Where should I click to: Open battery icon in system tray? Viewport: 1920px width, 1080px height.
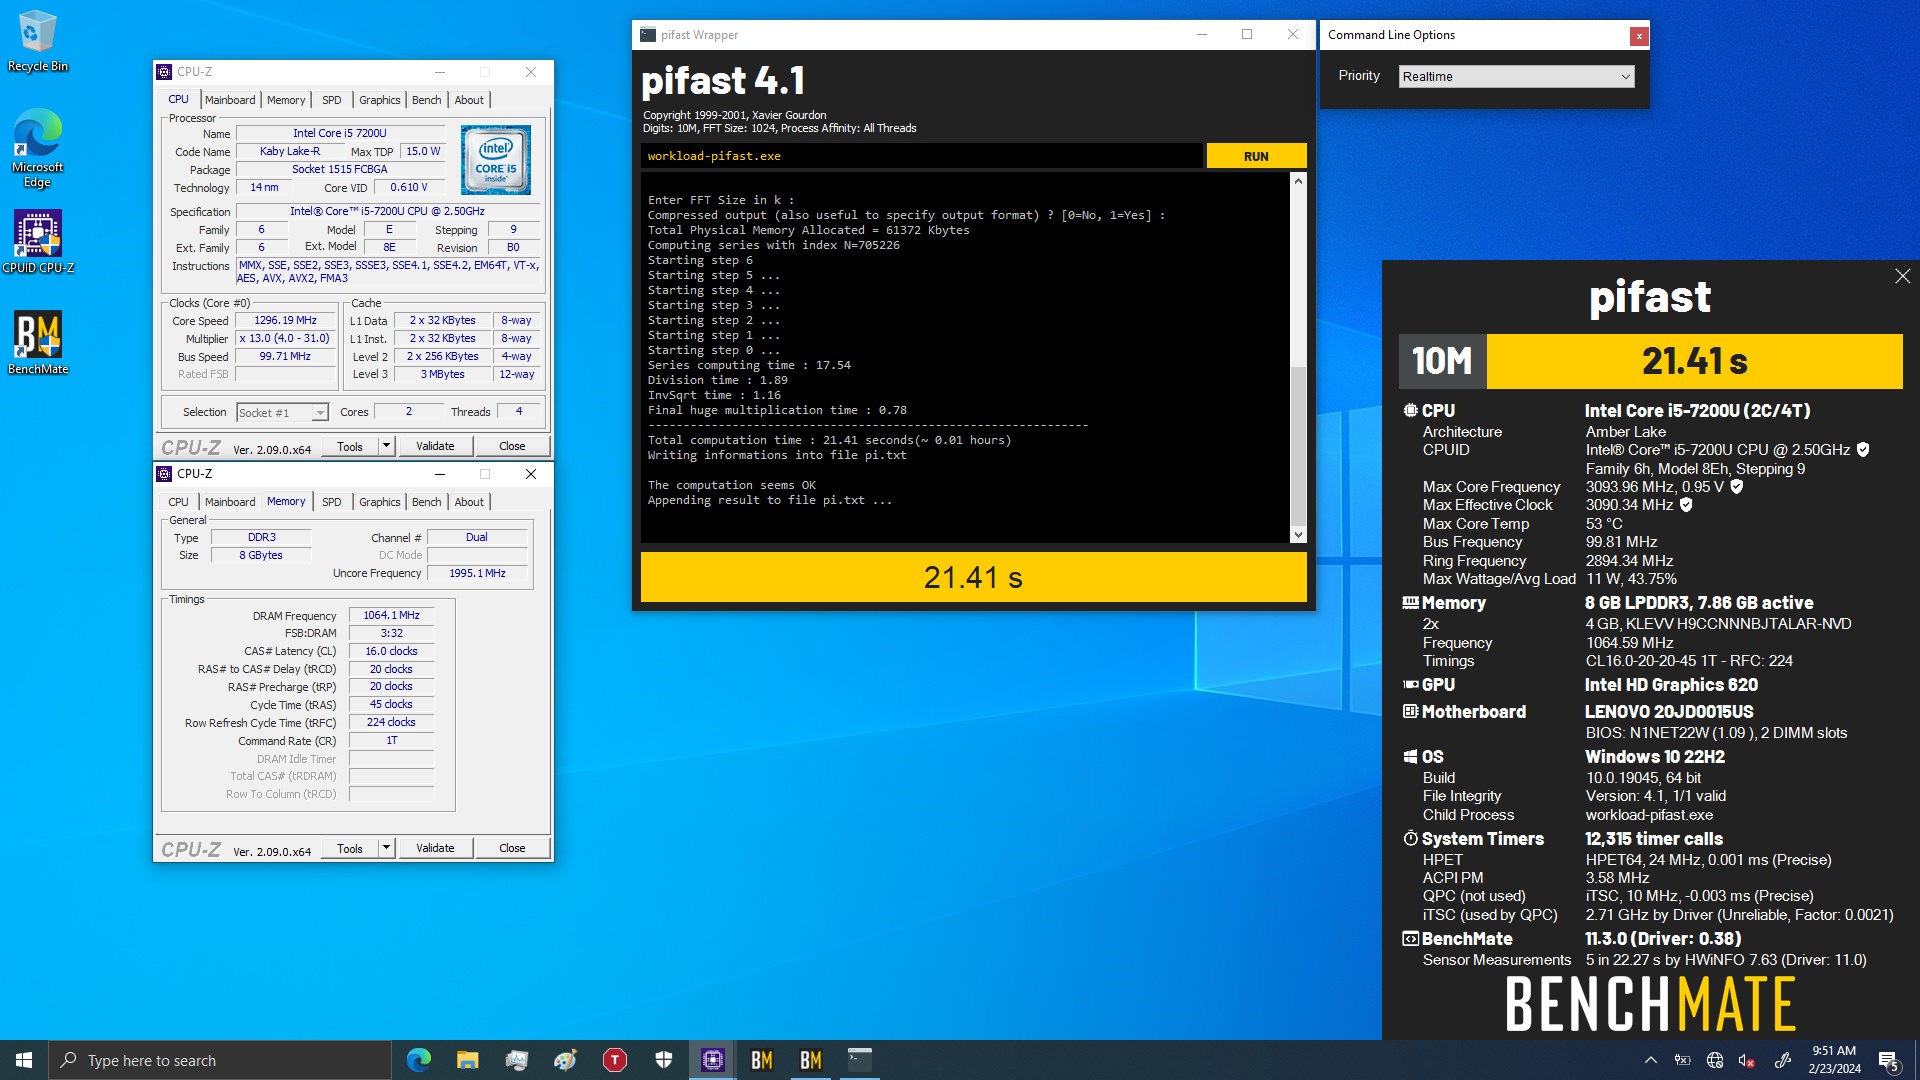pos(1682,1060)
